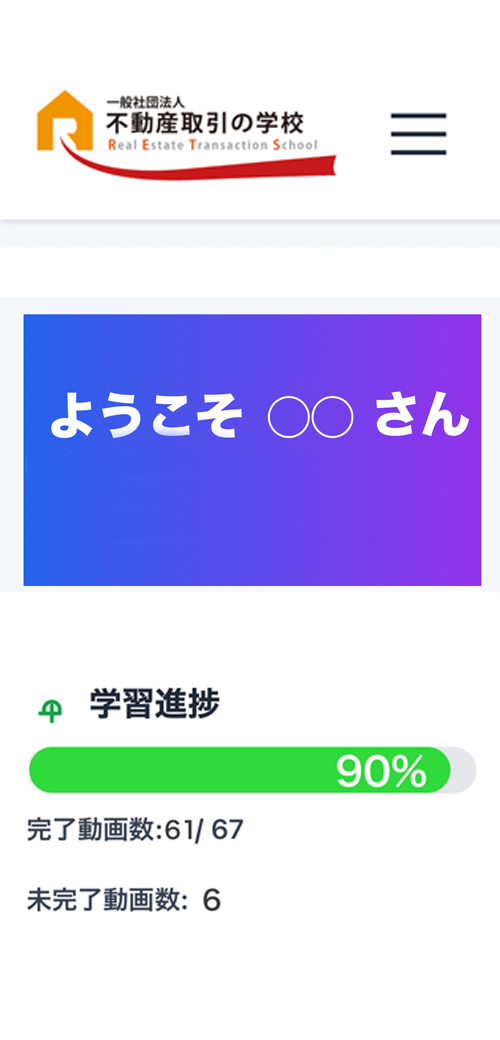Click the lower empty area of the purple banner

click(252, 524)
